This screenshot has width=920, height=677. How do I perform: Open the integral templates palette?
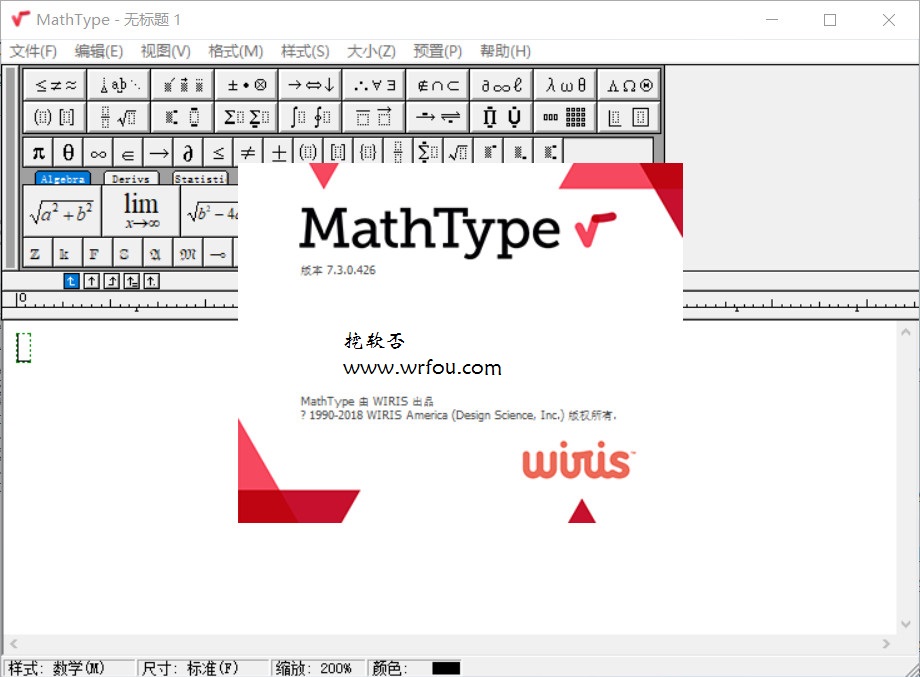point(311,117)
